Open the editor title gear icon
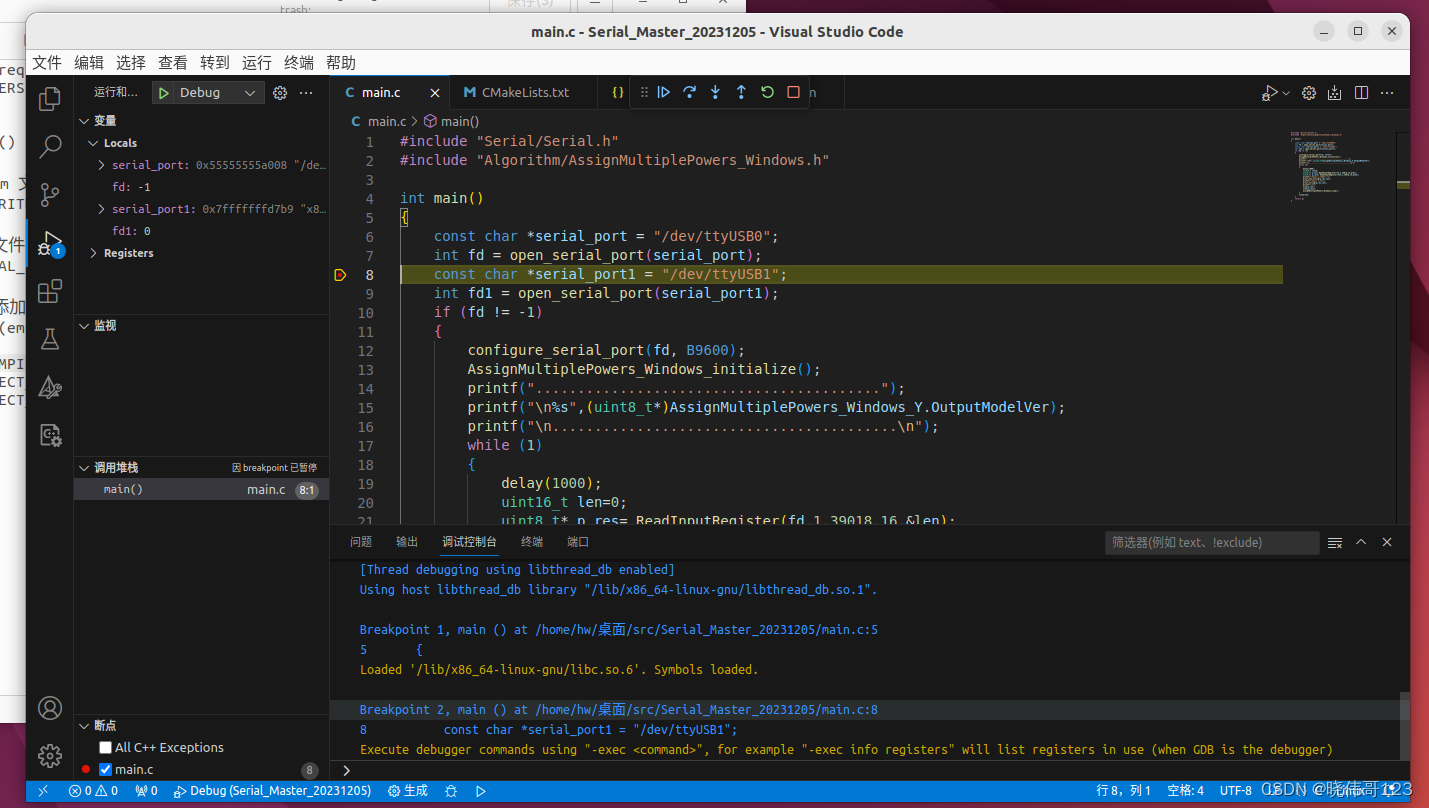 (x=1308, y=92)
